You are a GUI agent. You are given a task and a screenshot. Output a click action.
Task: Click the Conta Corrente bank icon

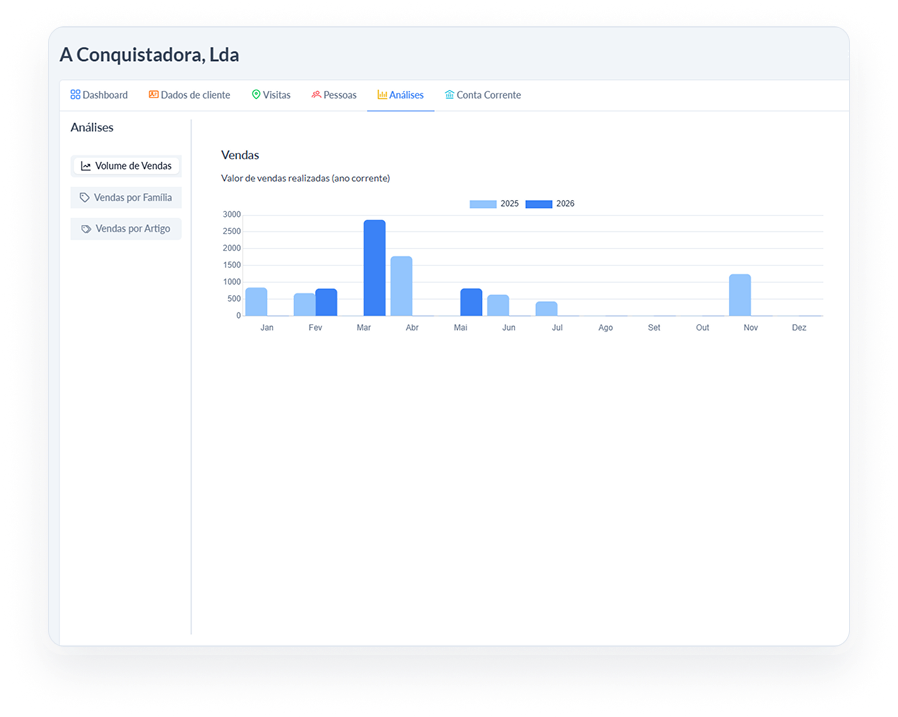point(450,94)
